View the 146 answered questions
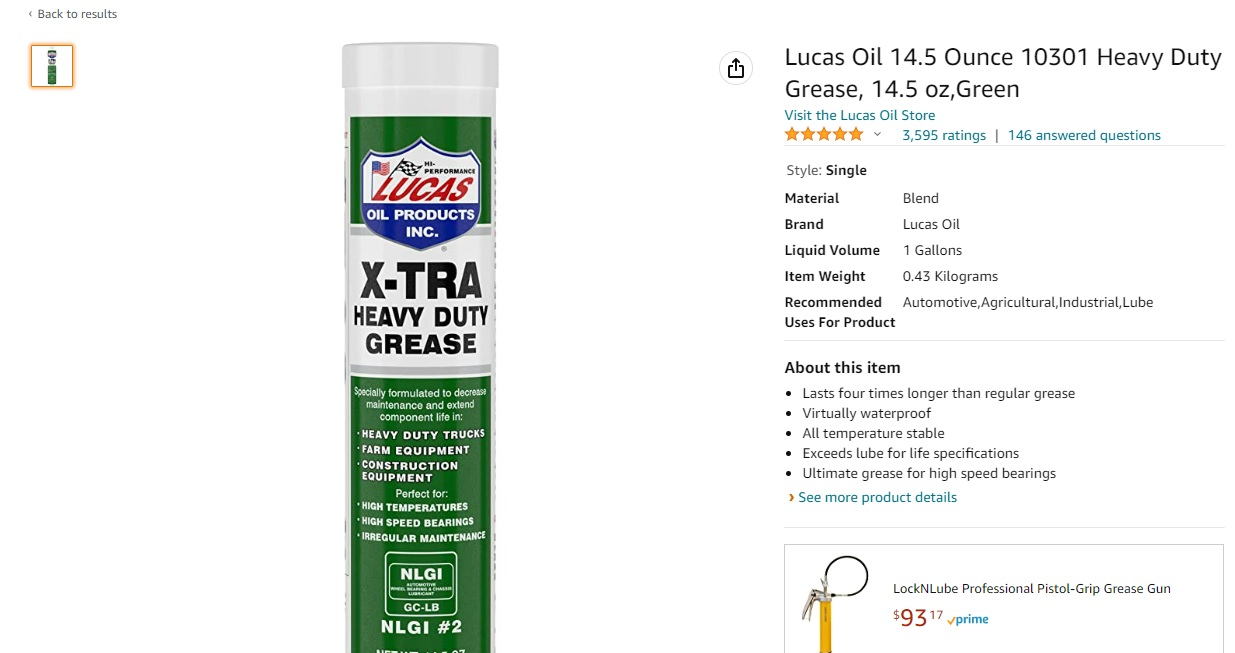1235x653 pixels. tap(1084, 135)
